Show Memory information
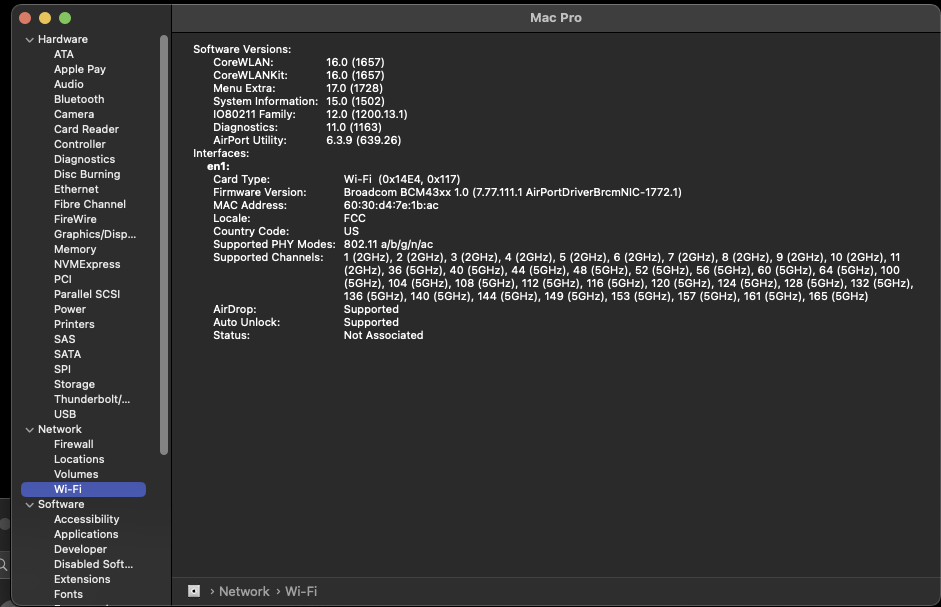941x607 pixels. (75, 249)
